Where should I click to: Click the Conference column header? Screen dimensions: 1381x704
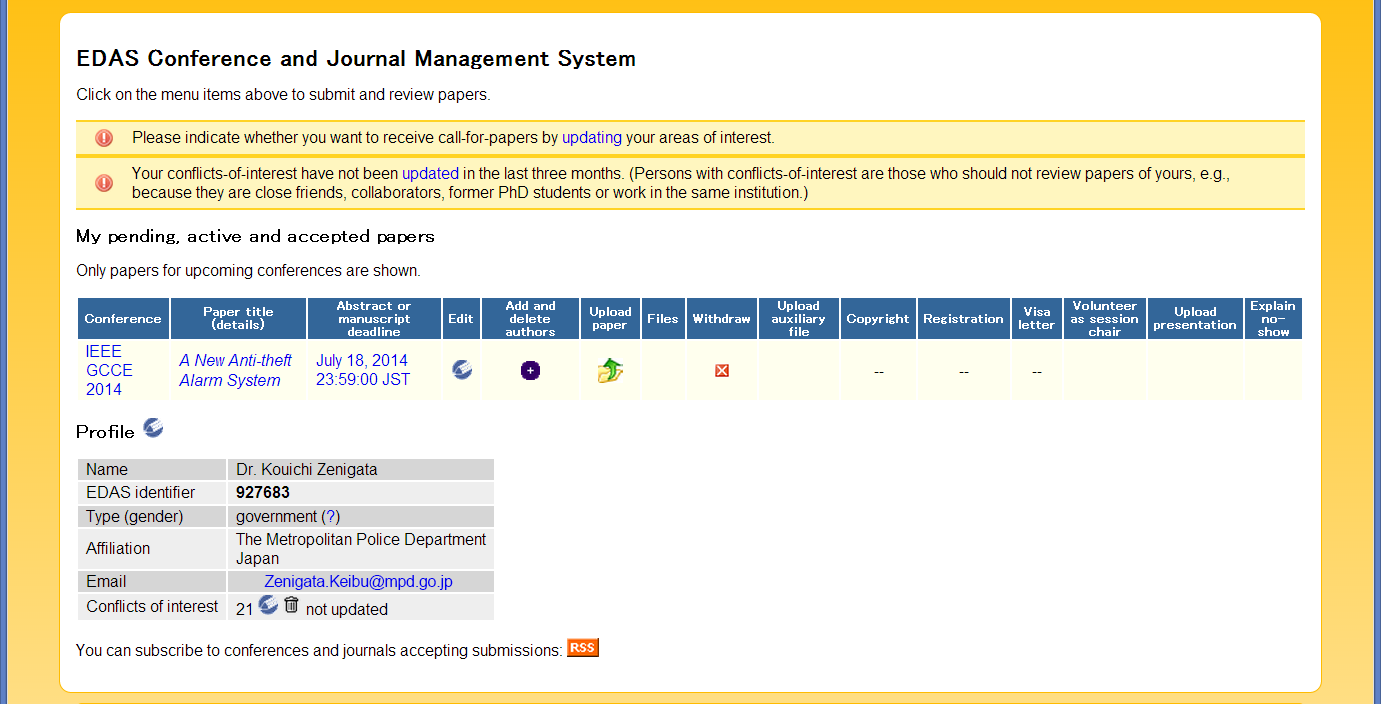point(123,319)
